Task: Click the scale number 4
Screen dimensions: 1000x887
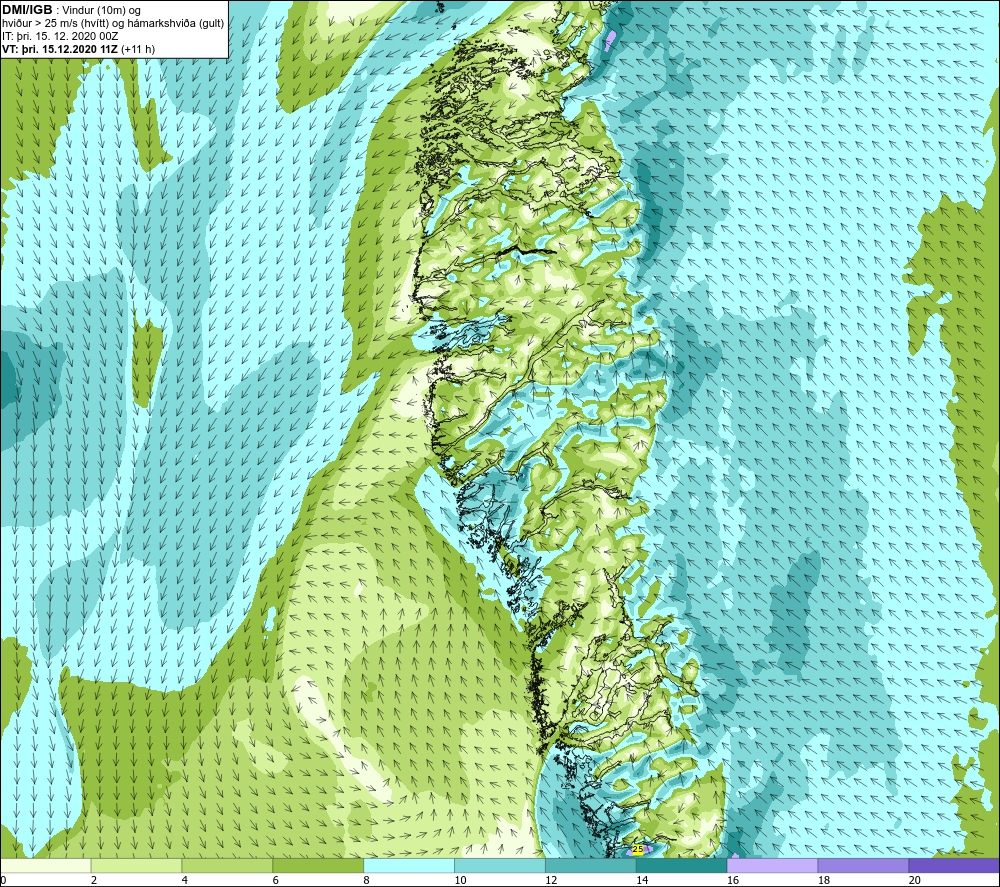Action: [185, 880]
